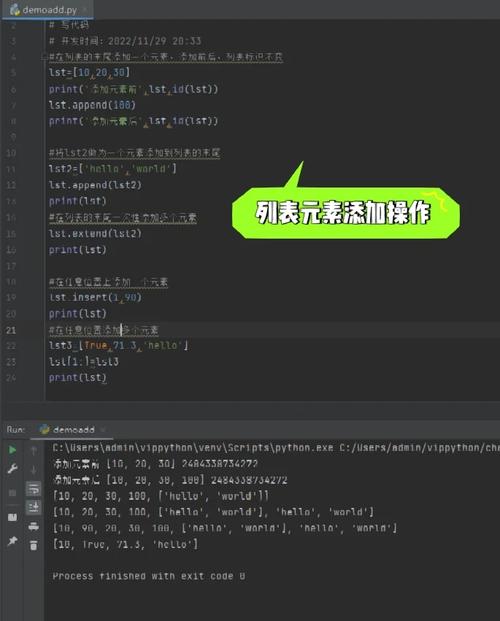This screenshot has width=500, height=621.
Task: Print the console output
Action: (34, 526)
